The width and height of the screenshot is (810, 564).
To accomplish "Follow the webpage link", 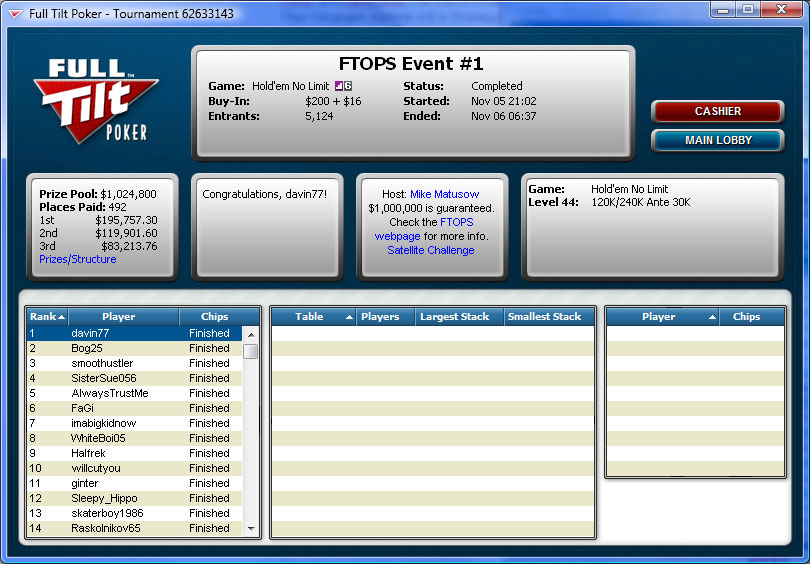I will (x=397, y=236).
